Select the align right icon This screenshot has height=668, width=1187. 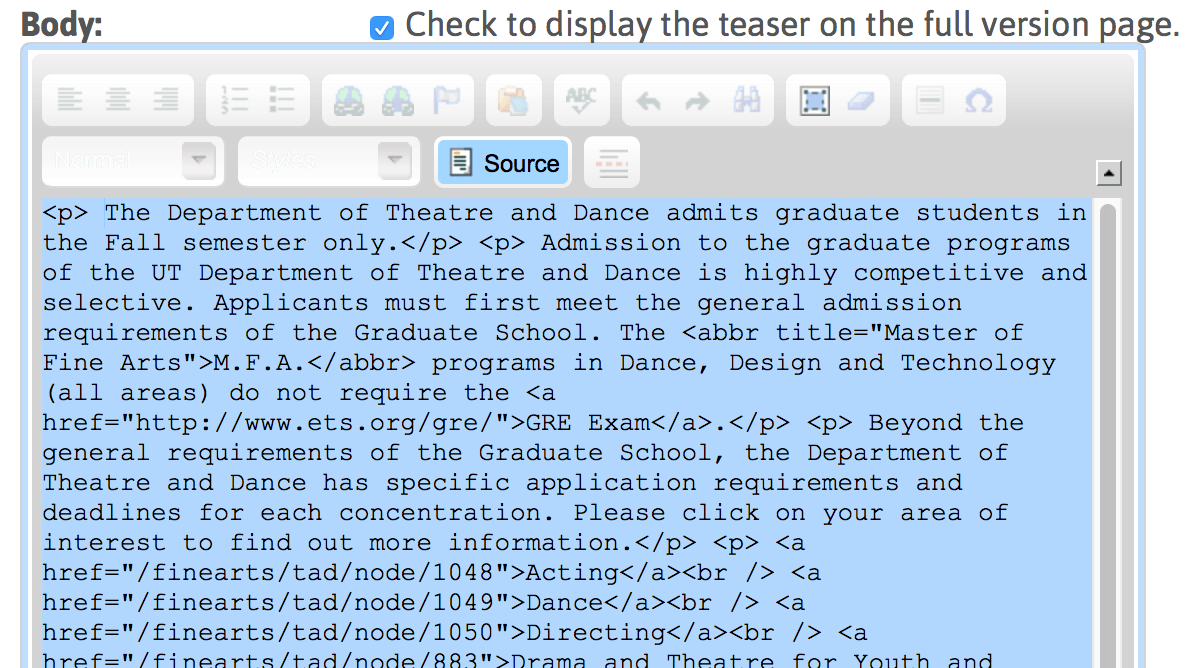click(x=166, y=100)
